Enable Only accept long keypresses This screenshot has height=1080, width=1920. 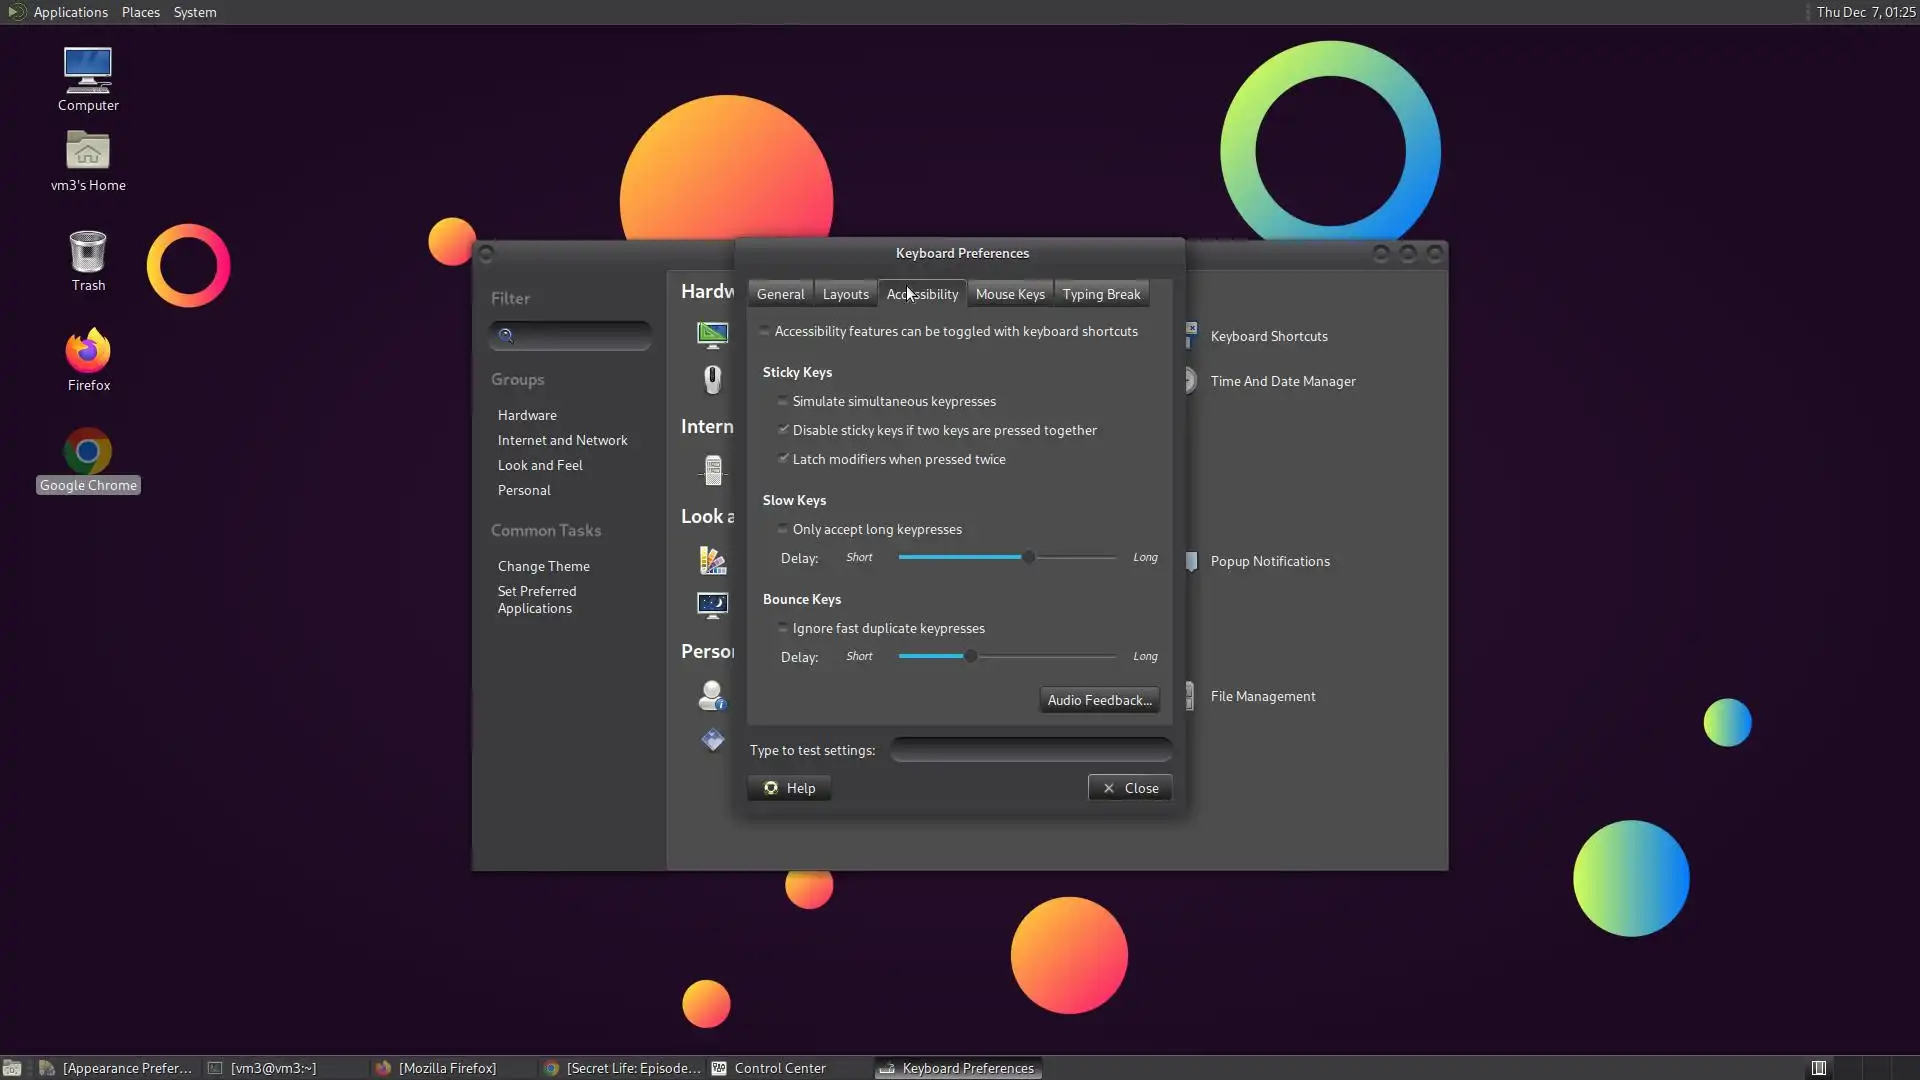[783, 529]
